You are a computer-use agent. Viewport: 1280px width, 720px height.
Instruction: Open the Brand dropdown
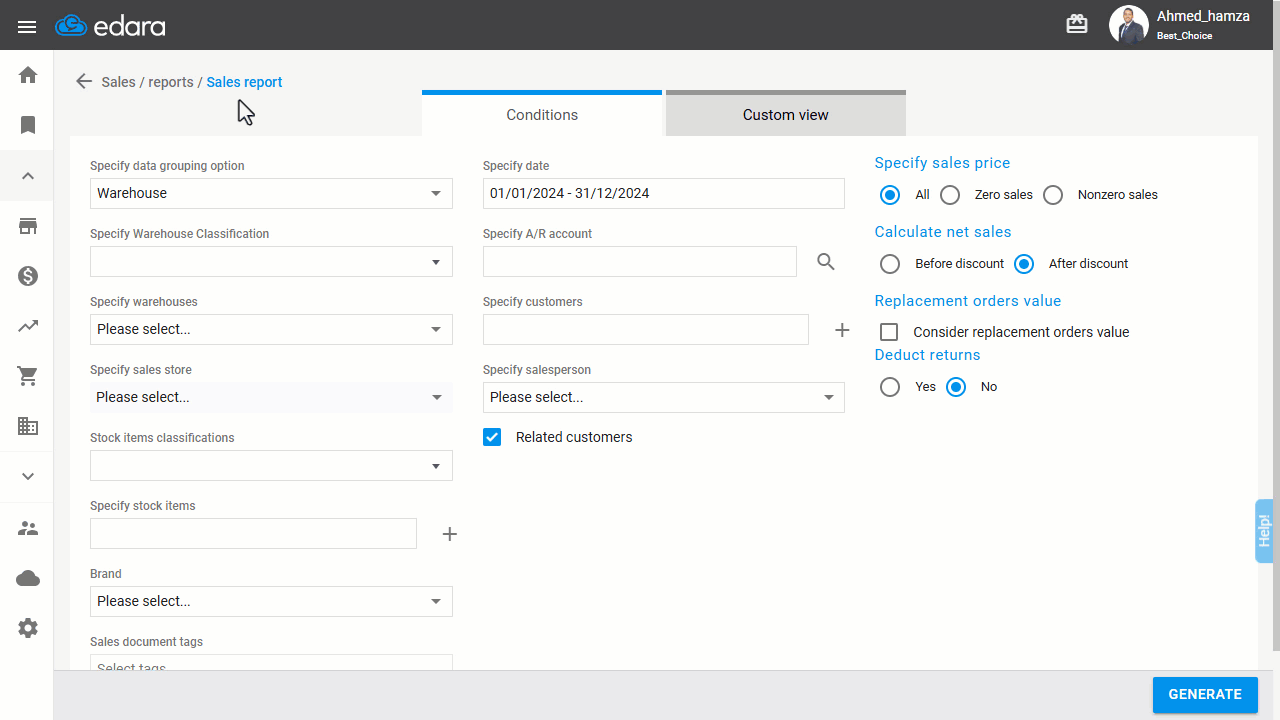click(x=271, y=601)
